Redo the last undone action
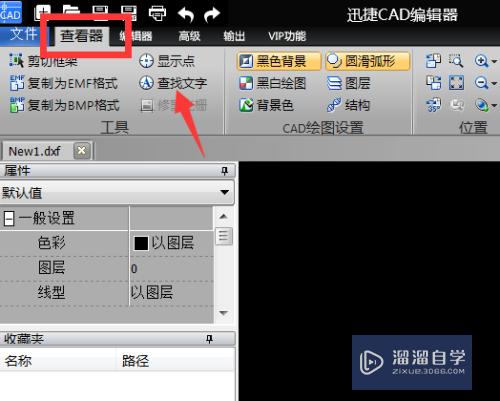The image size is (500, 401). tap(212, 14)
